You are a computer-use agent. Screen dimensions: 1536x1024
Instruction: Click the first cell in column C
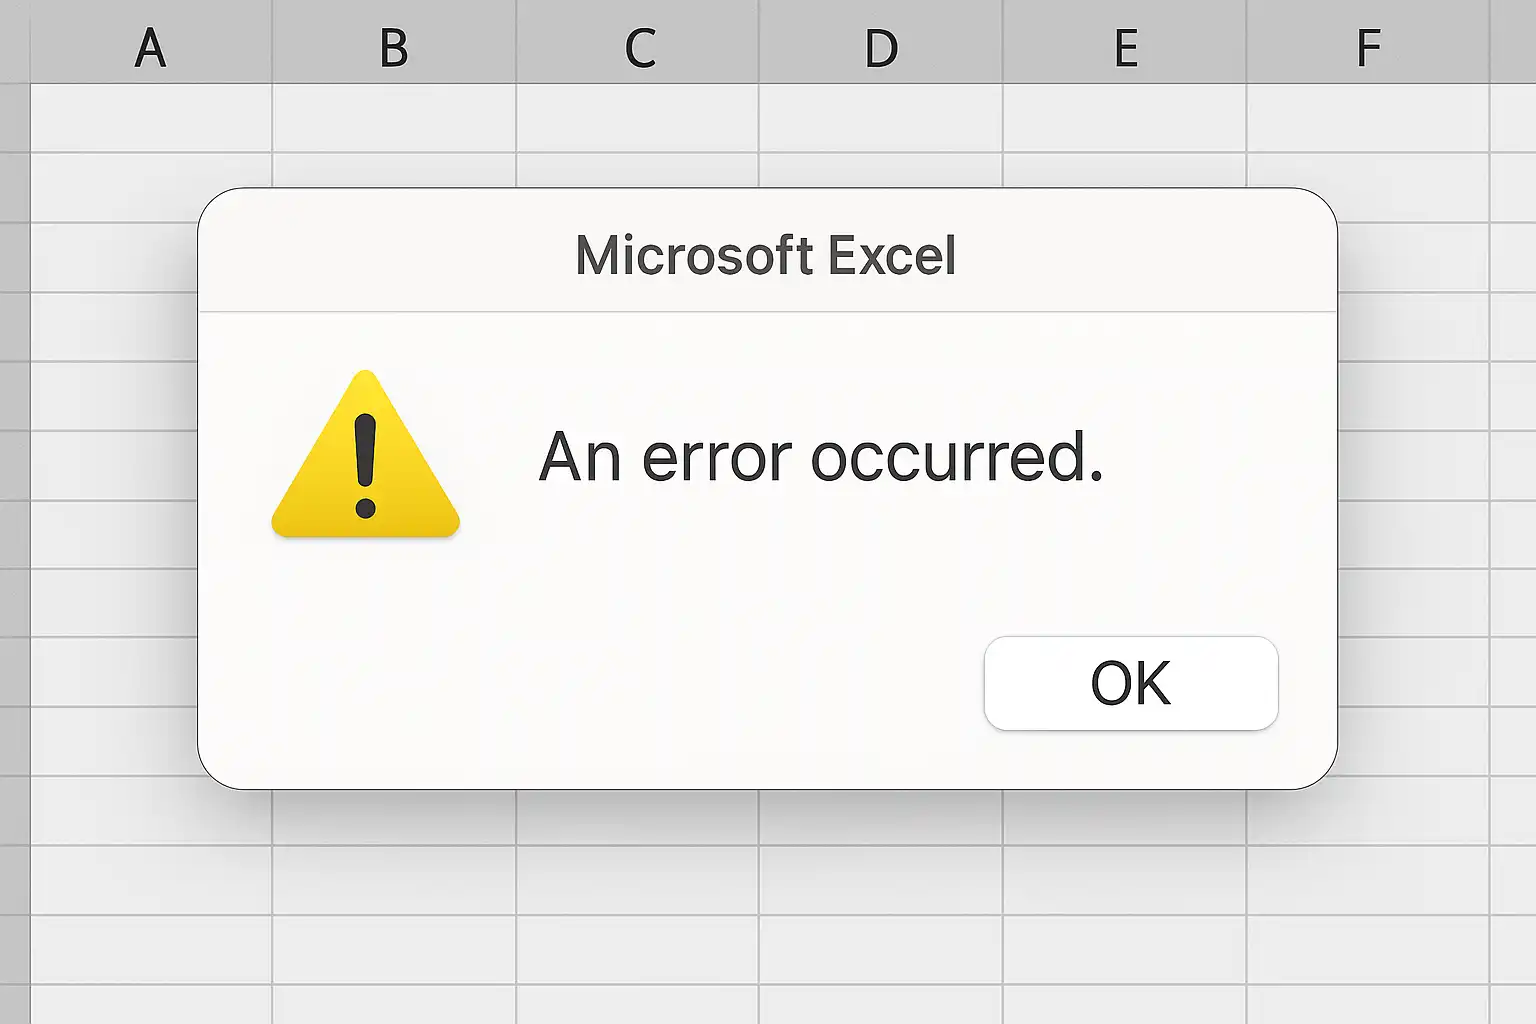(x=638, y=118)
